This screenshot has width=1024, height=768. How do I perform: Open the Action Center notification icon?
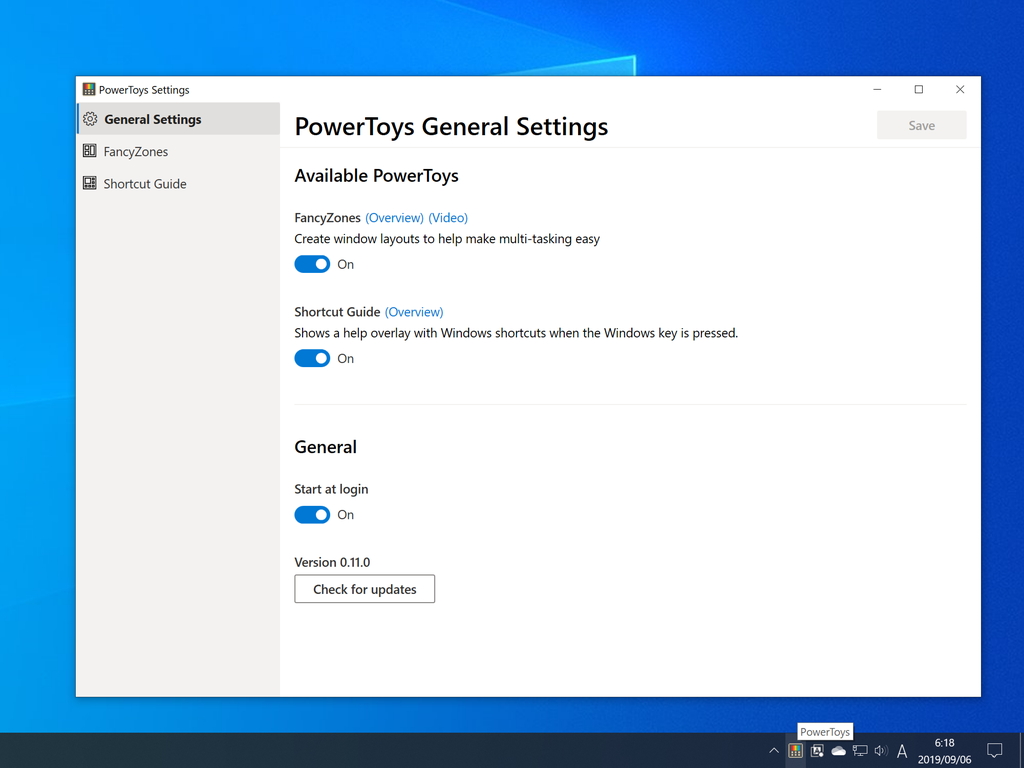tap(994, 750)
